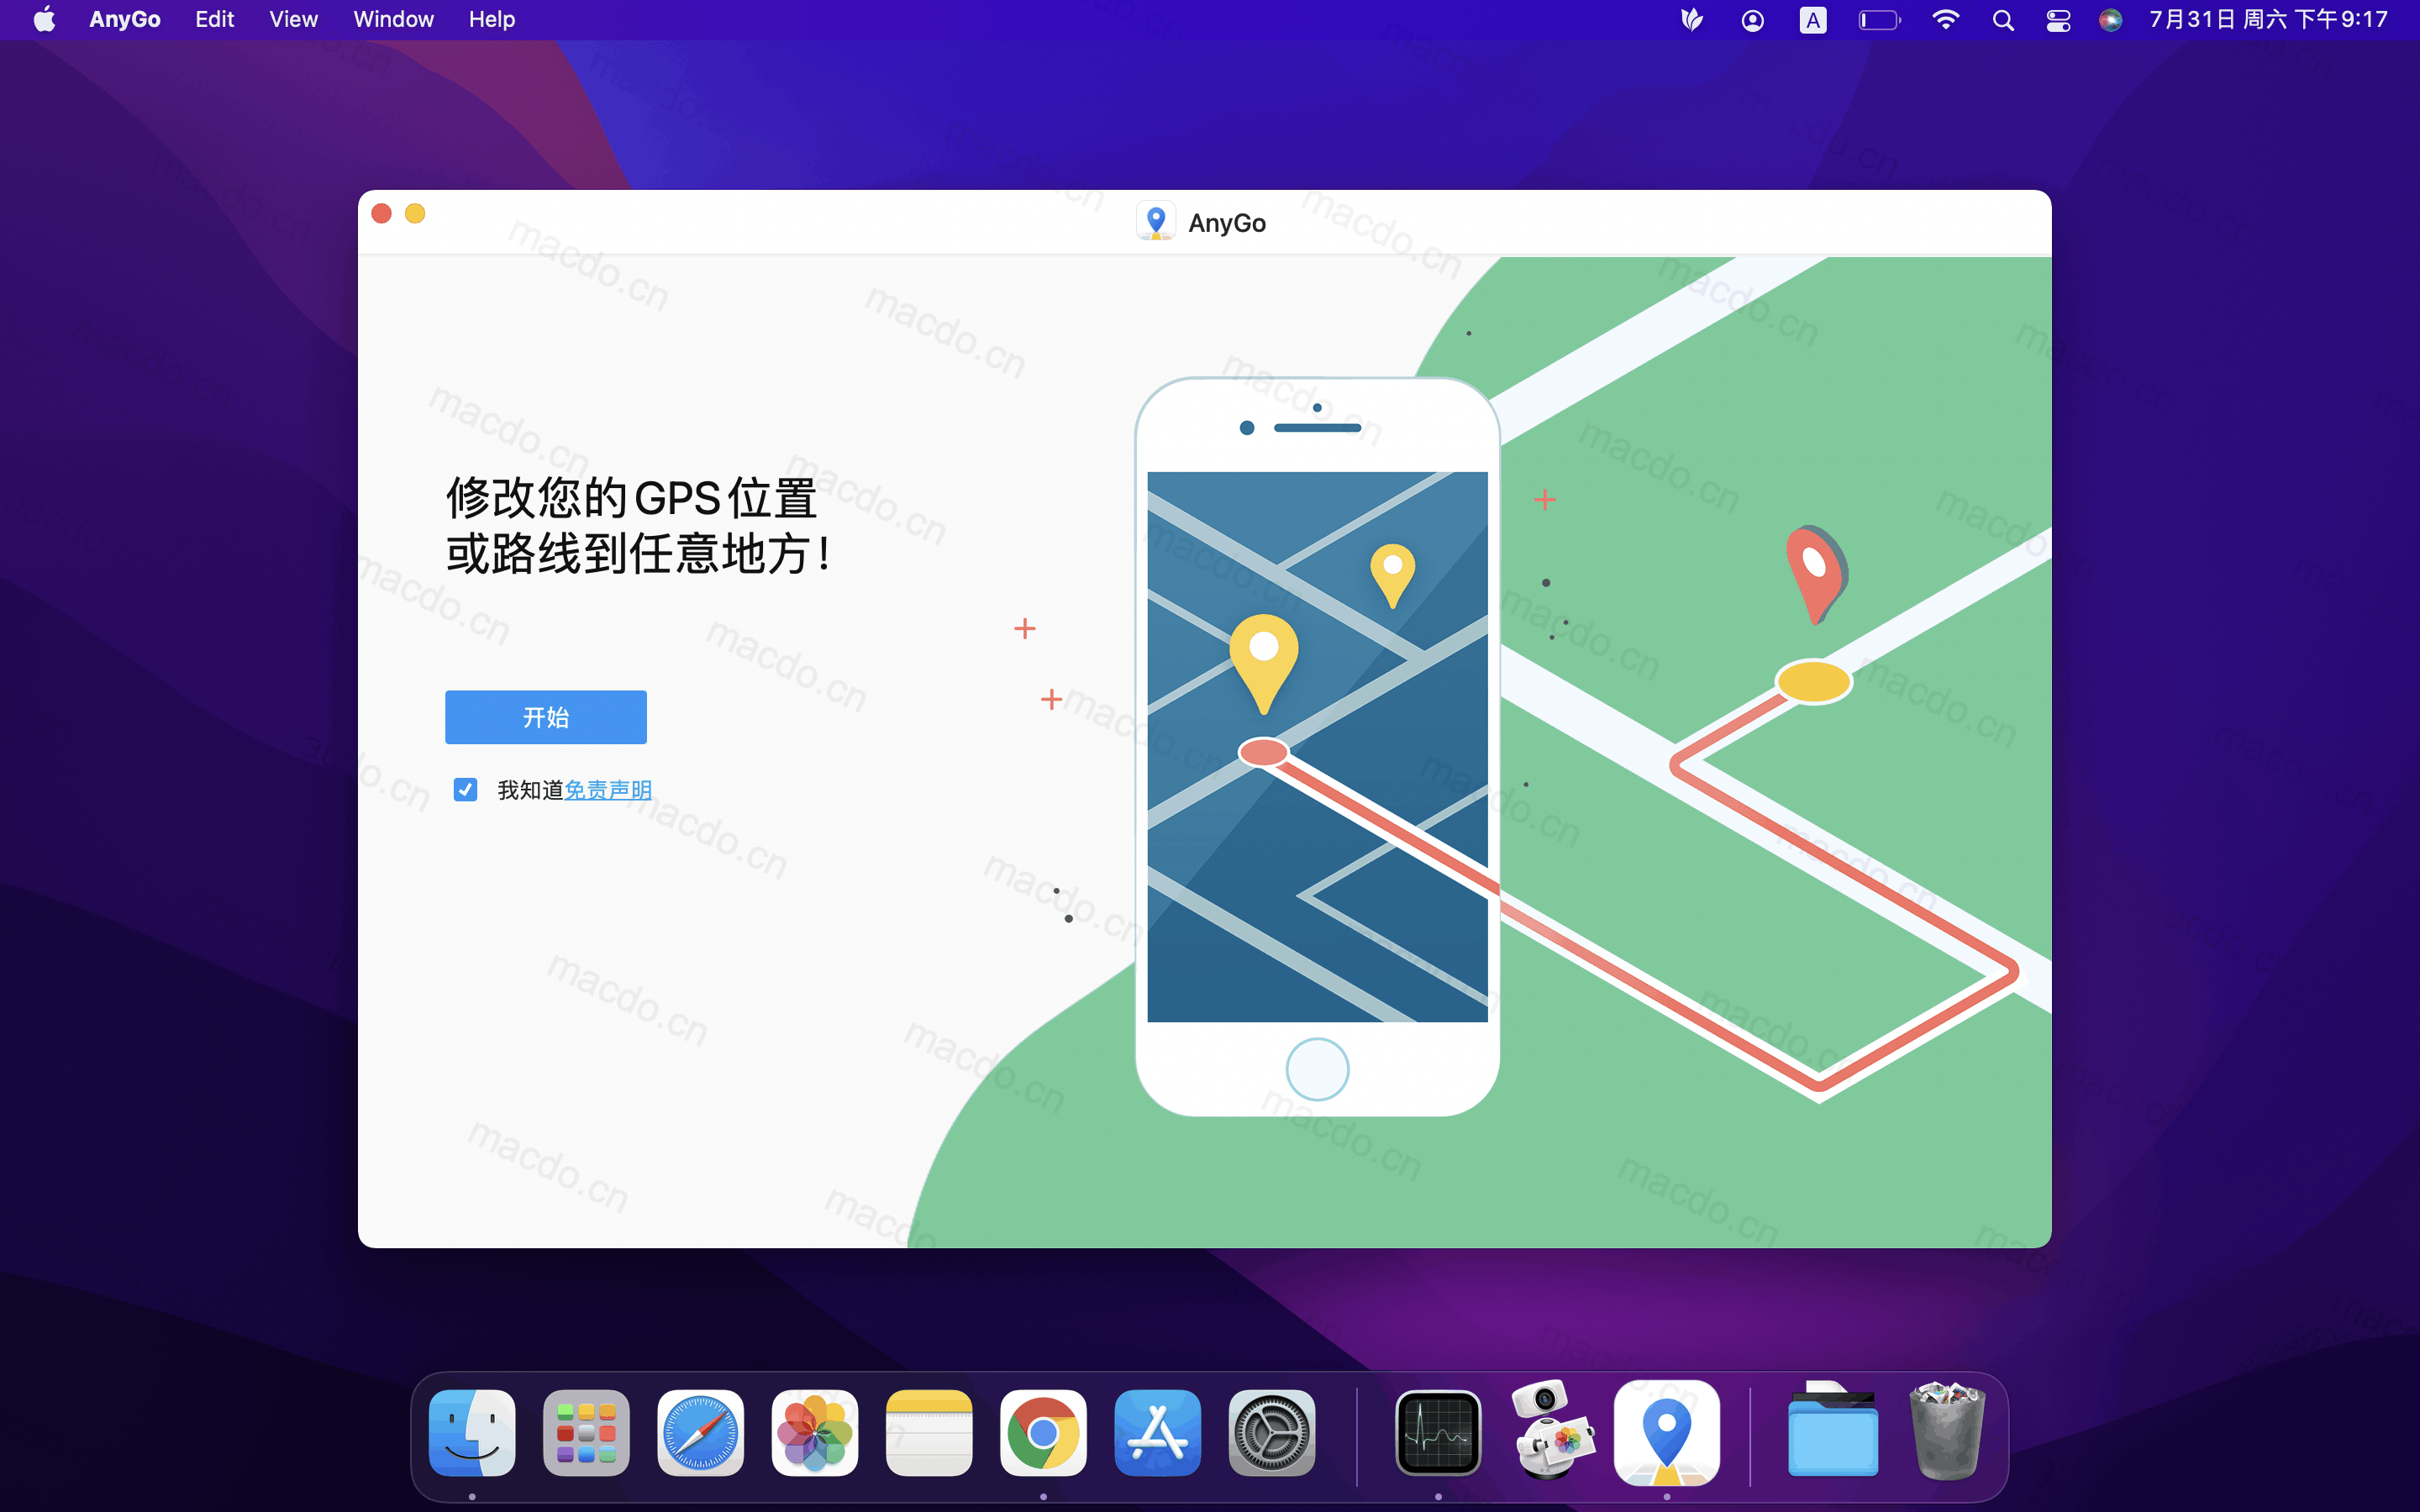
Task: Open the Help menu
Action: point(492,19)
